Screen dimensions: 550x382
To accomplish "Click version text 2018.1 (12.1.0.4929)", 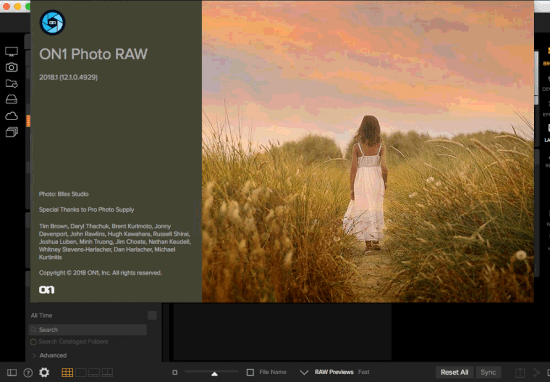I will tap(68, 78).
